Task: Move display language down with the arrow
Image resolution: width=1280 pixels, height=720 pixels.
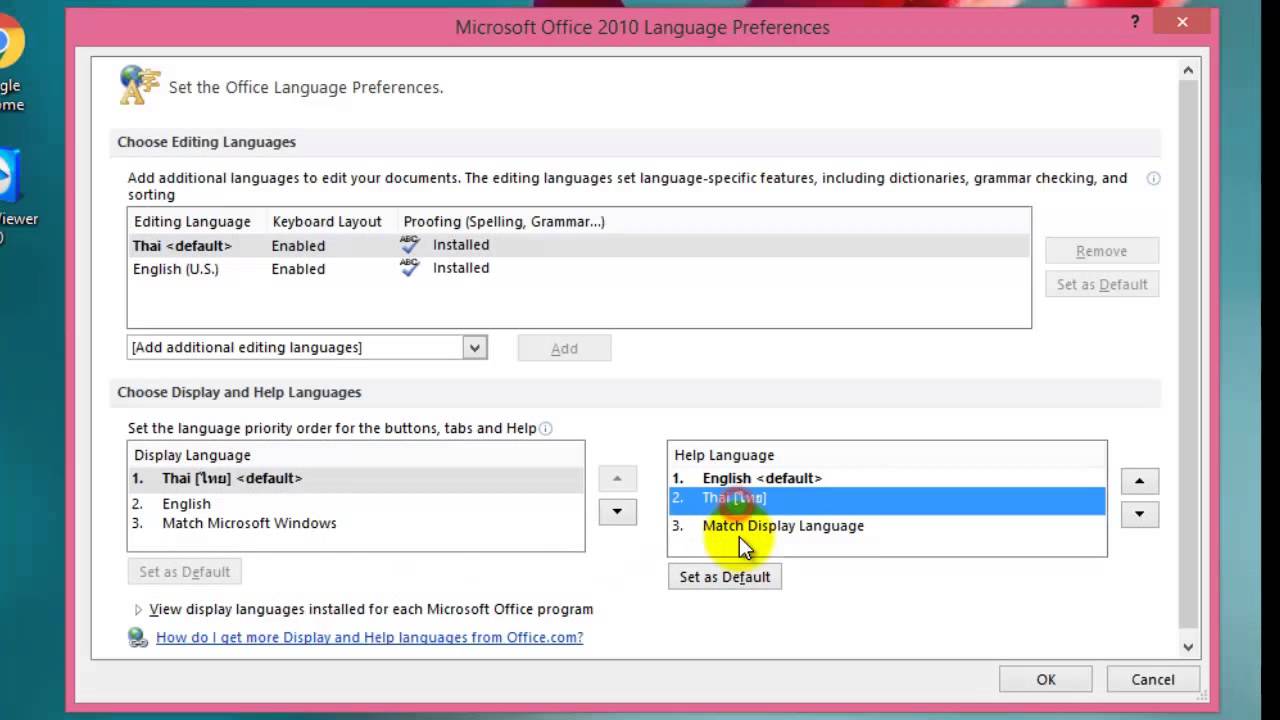Action: pyautogui.click(x=617, y=511)
